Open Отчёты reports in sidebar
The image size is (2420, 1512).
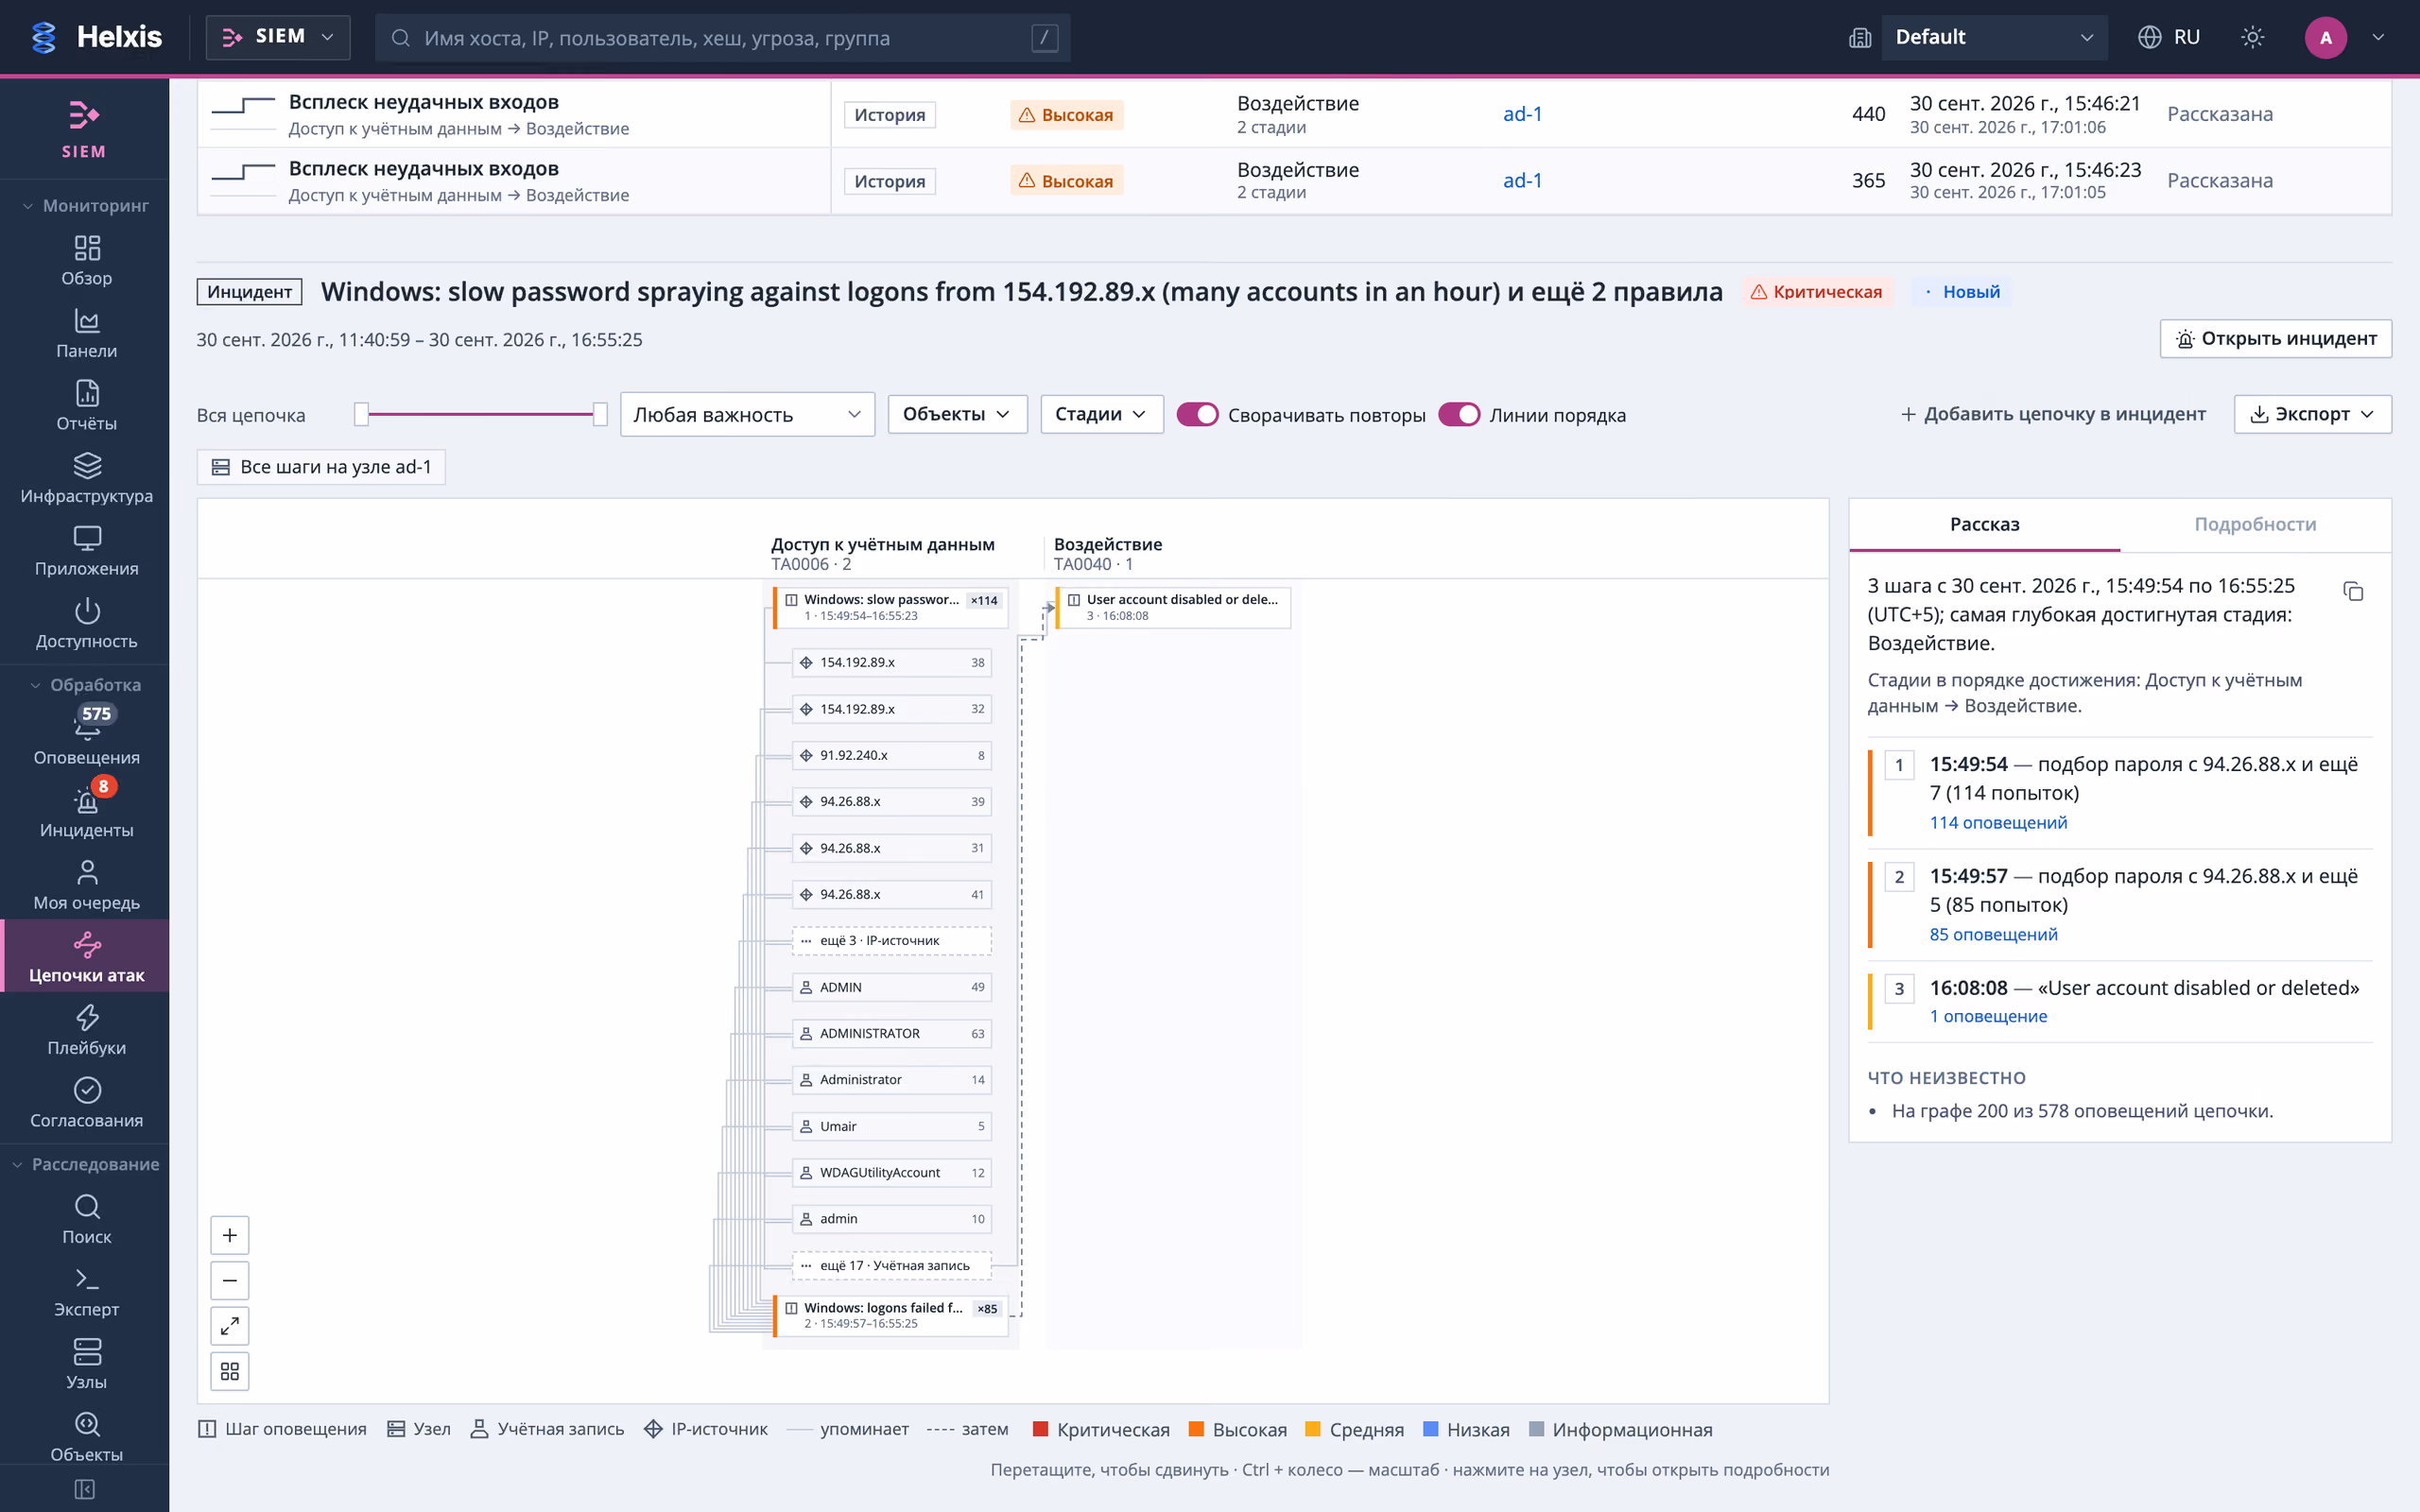[86, 406]
